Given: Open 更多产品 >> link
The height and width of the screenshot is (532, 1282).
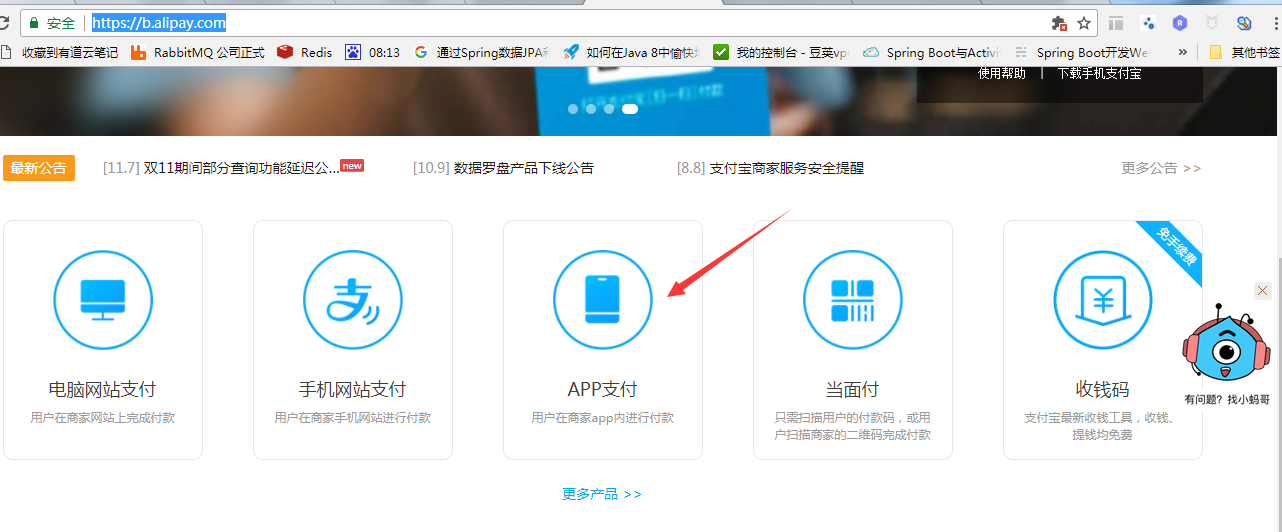Looking at the screenshot, I should (602, 494).
